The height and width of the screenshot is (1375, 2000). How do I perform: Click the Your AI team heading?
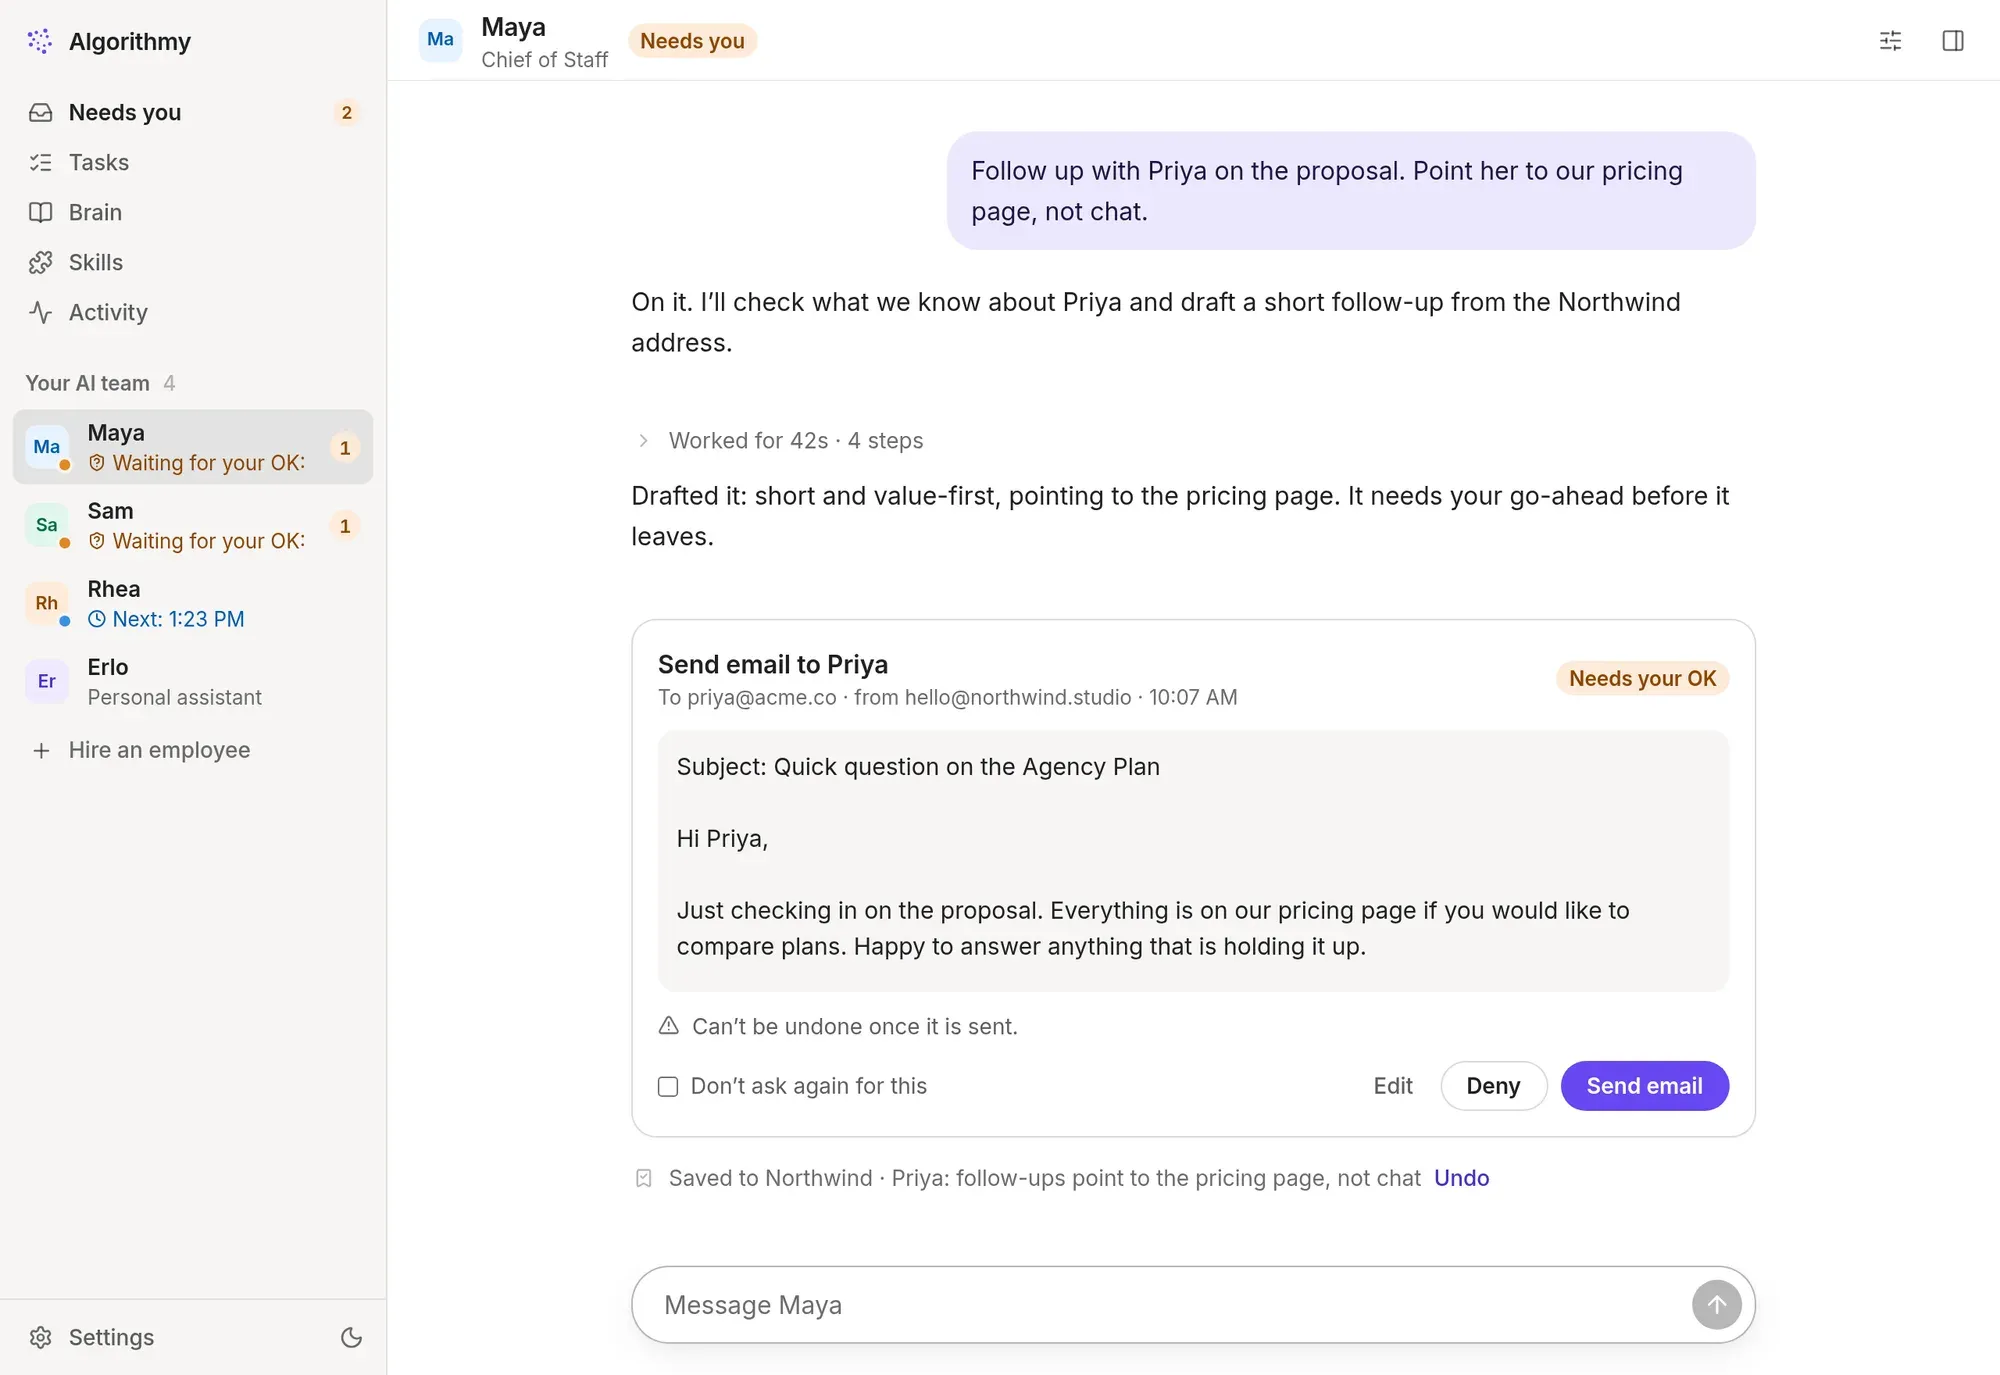click(87, 383)
